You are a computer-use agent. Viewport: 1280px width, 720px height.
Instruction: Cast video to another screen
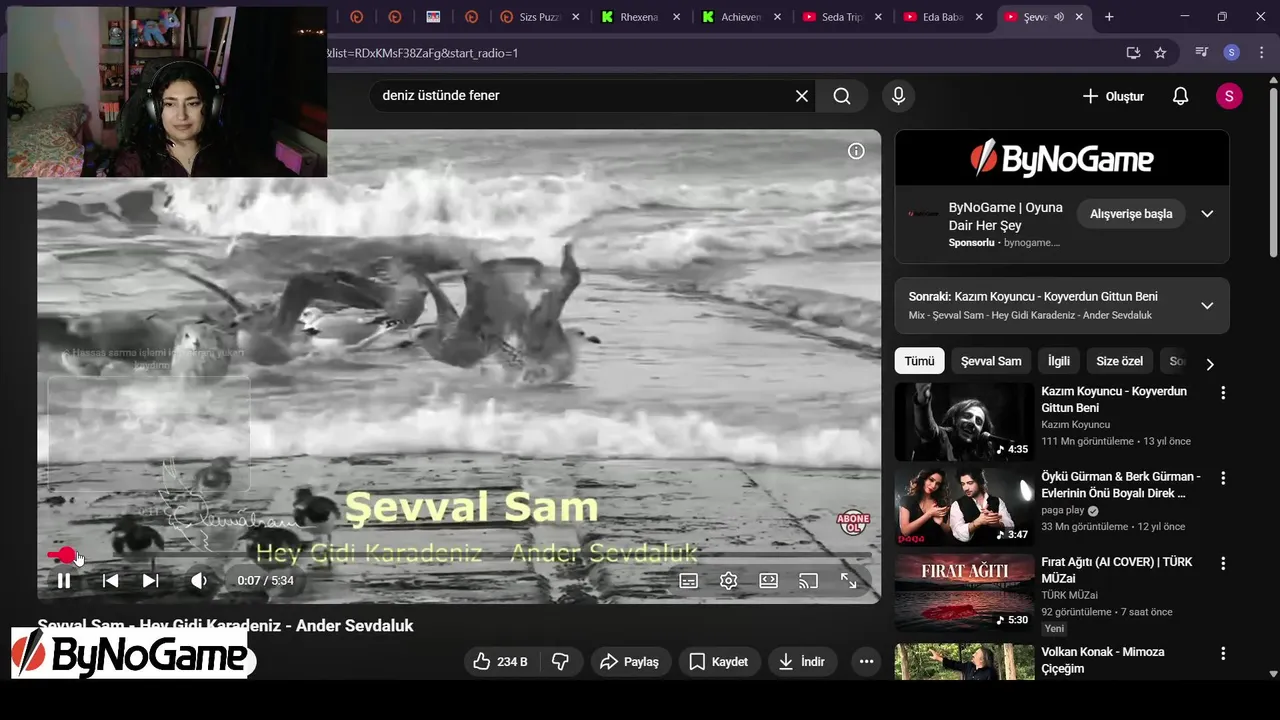(808, 581)
